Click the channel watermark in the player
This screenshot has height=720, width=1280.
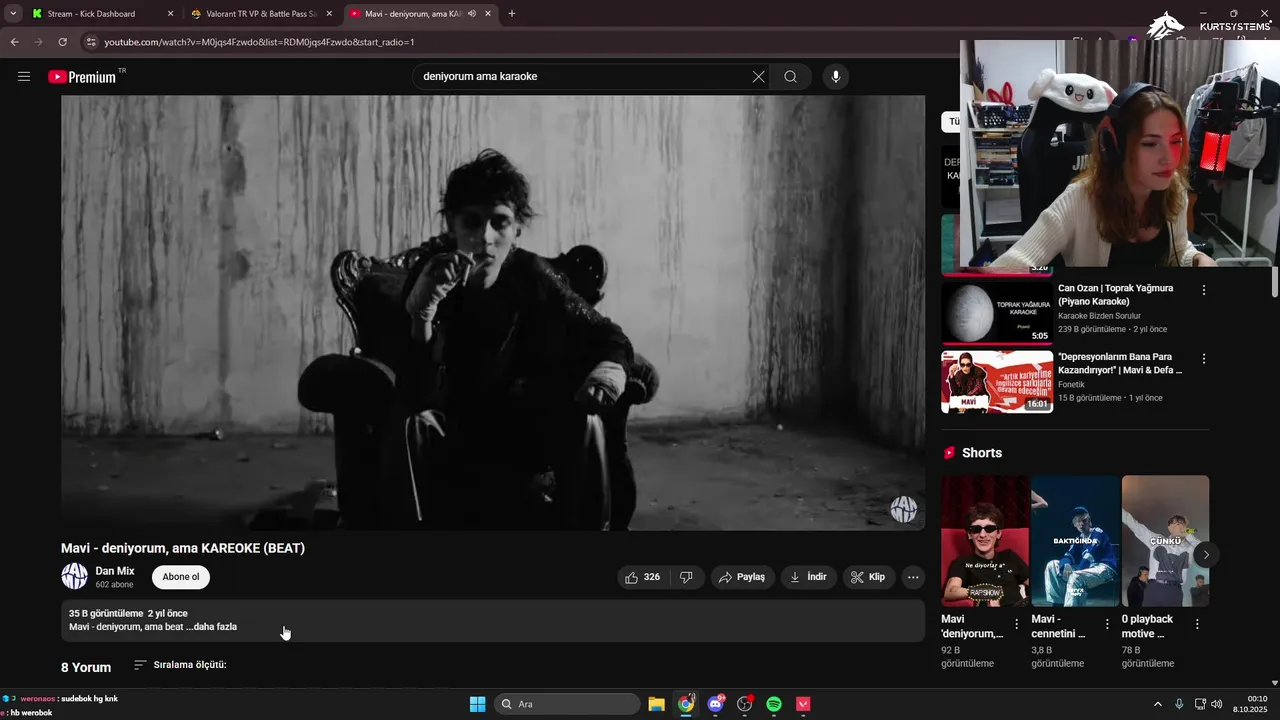tap(903, 509)
